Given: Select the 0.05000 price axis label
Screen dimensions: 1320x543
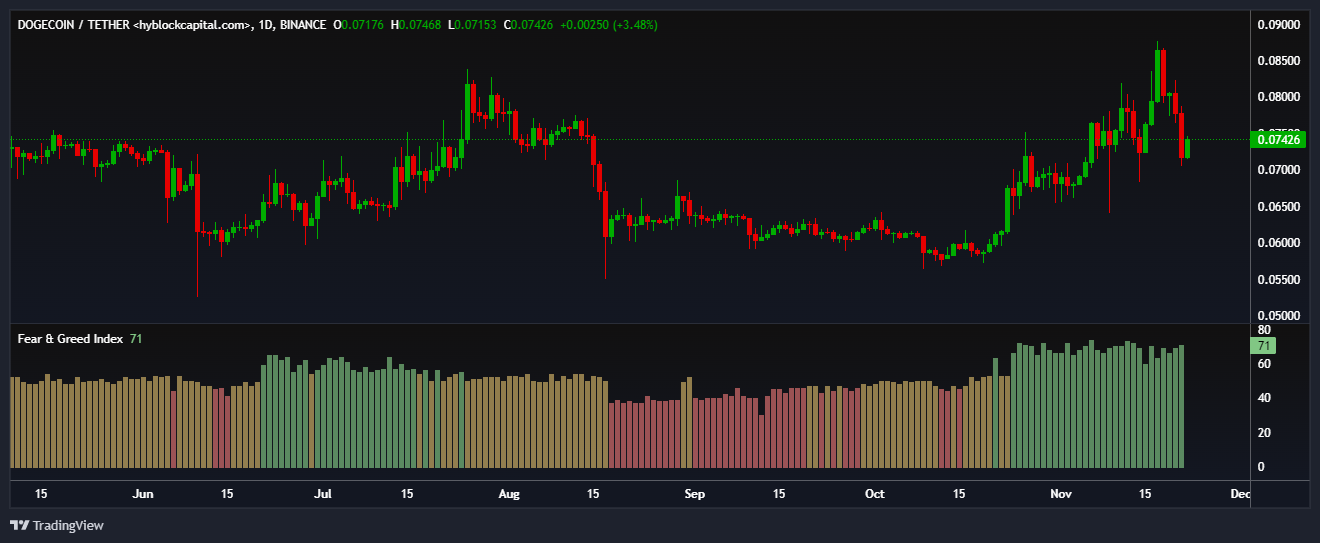Looking at the screenshot, I should point(1278,316).
